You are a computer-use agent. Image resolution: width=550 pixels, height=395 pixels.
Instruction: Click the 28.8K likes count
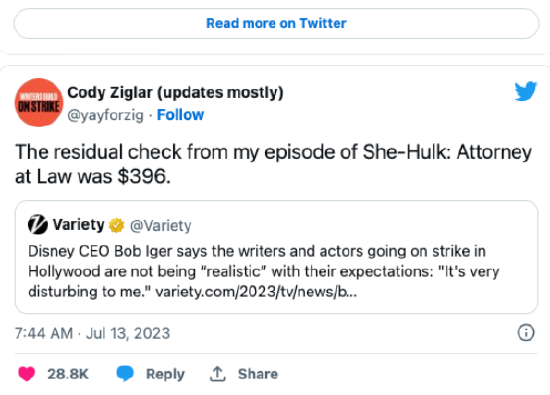coord(68,374)
